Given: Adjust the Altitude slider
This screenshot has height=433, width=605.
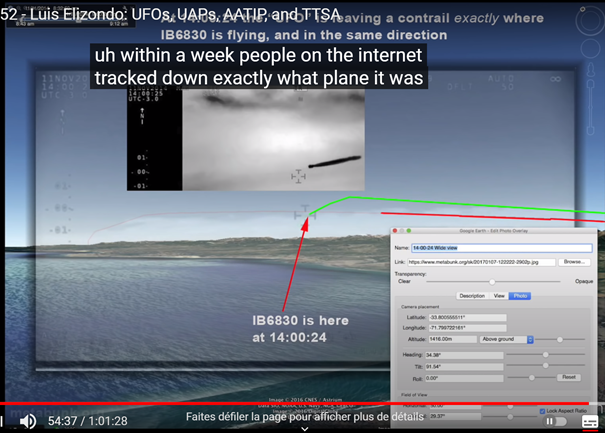Looking at the screenshot, I should 560,340.
